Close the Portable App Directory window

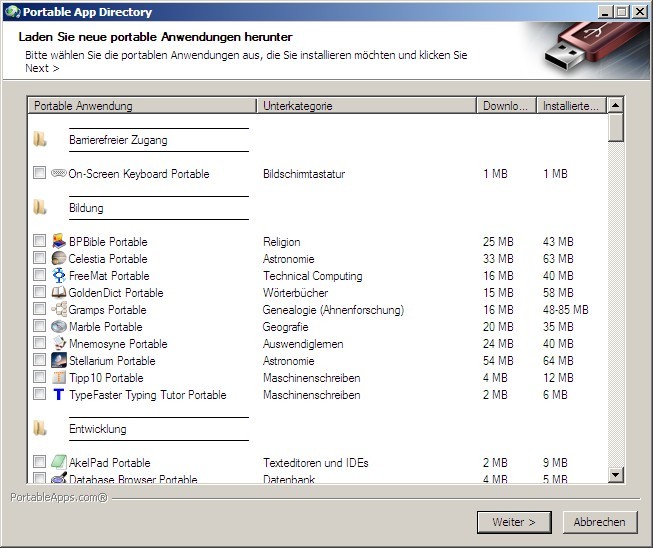639,12
